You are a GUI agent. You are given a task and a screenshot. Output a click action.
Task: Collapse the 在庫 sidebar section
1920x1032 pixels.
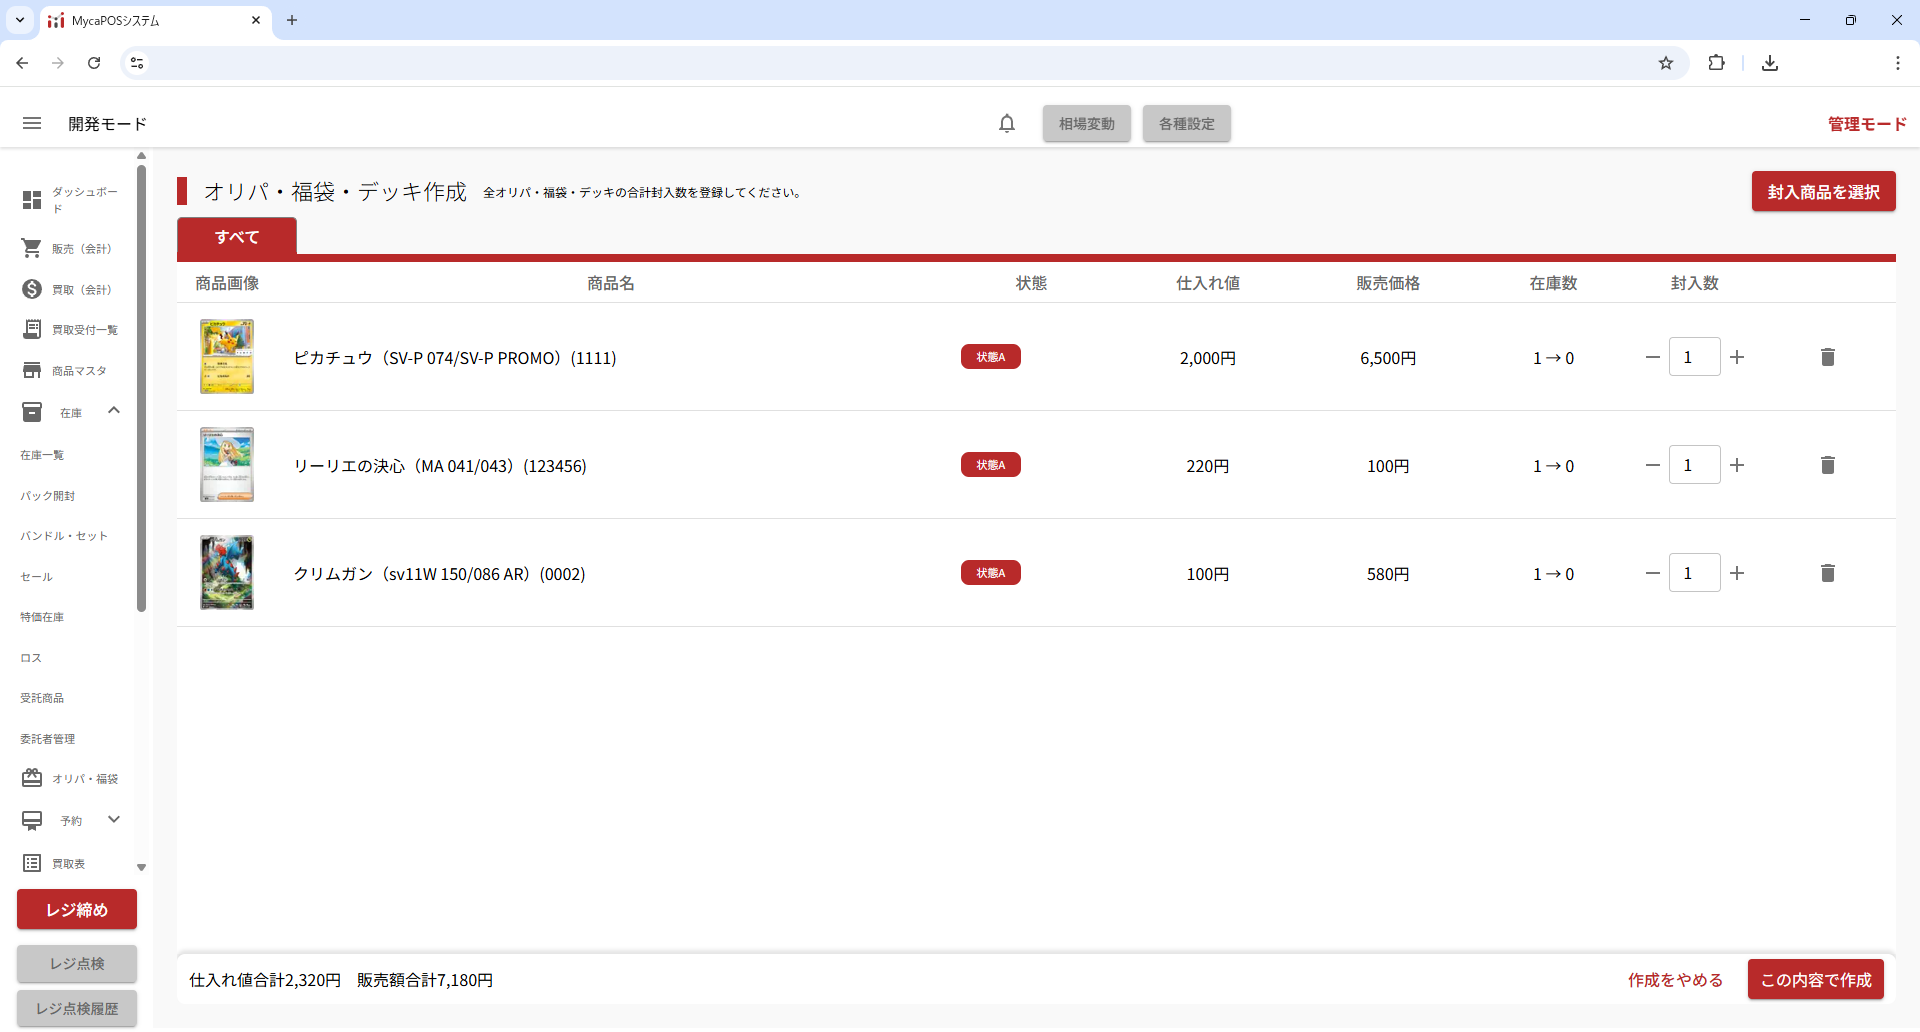(x=114, y=411)
